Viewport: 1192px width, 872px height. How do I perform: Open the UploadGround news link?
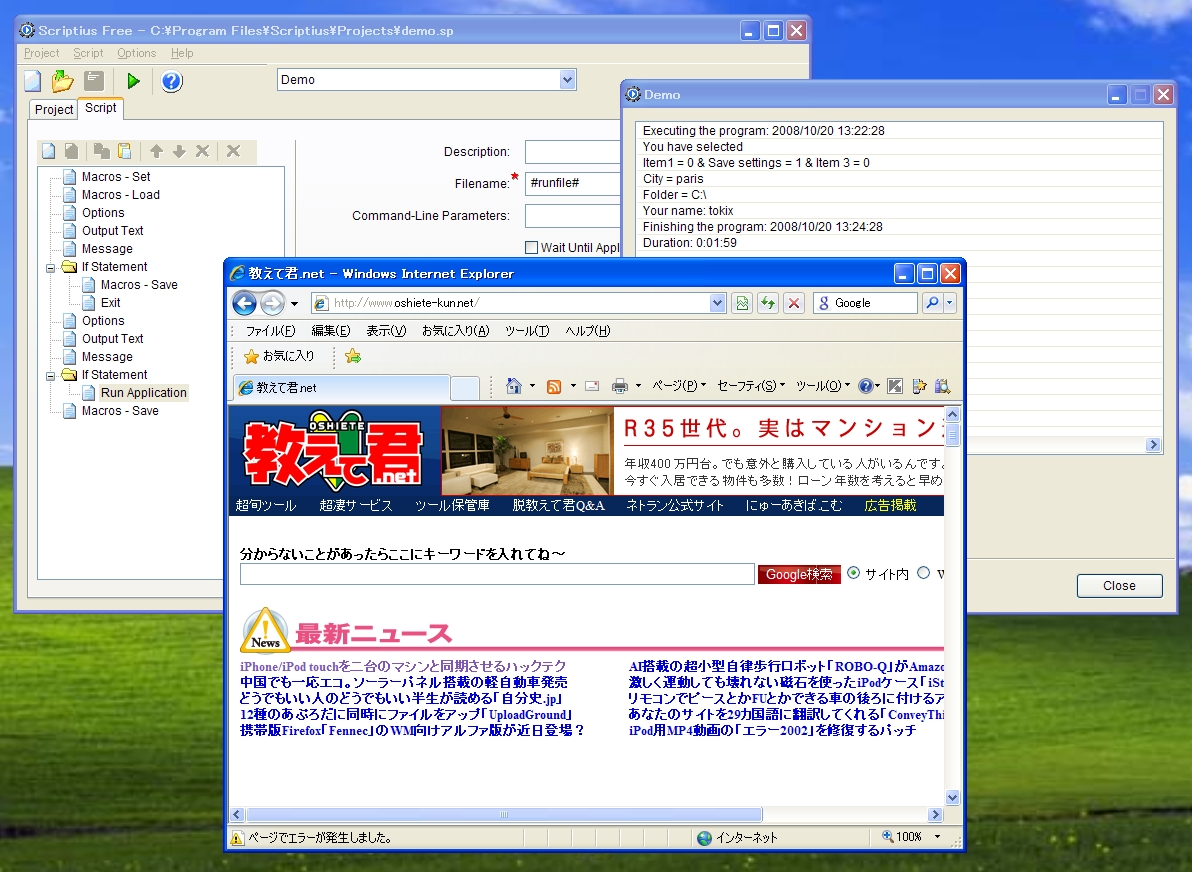coord(406,715)
